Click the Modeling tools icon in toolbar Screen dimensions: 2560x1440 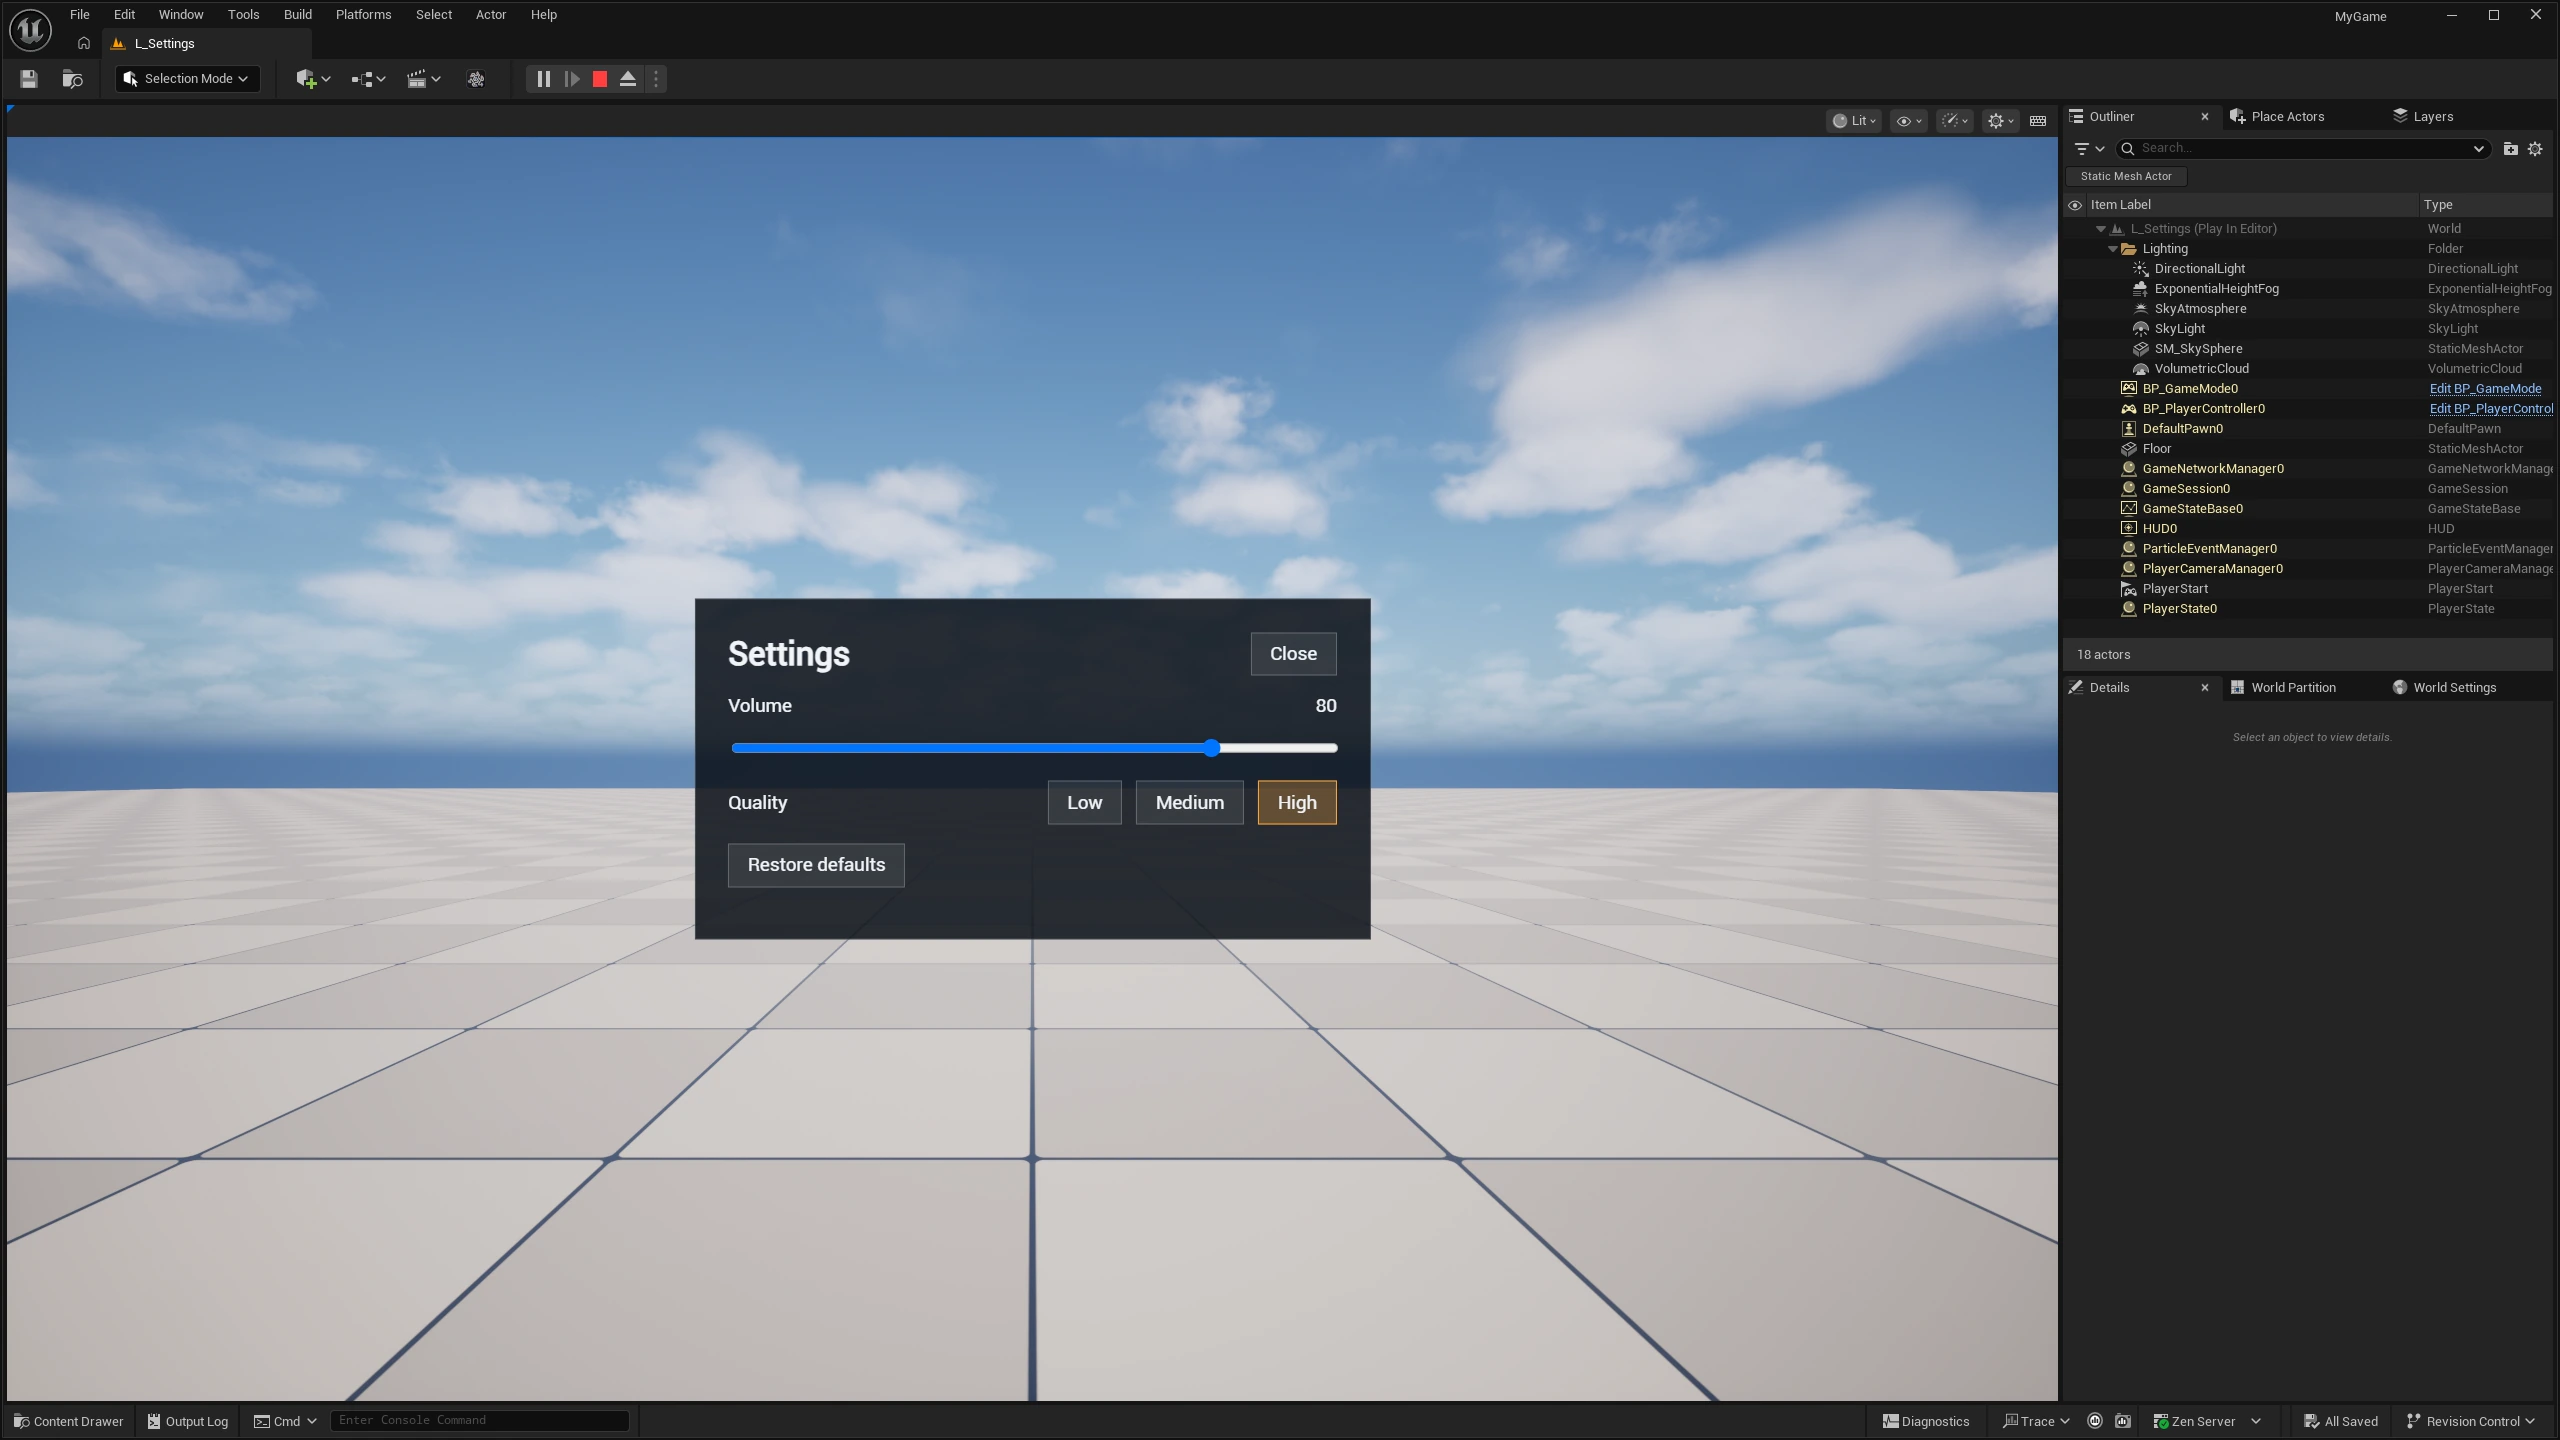click(x=476, y=79)
